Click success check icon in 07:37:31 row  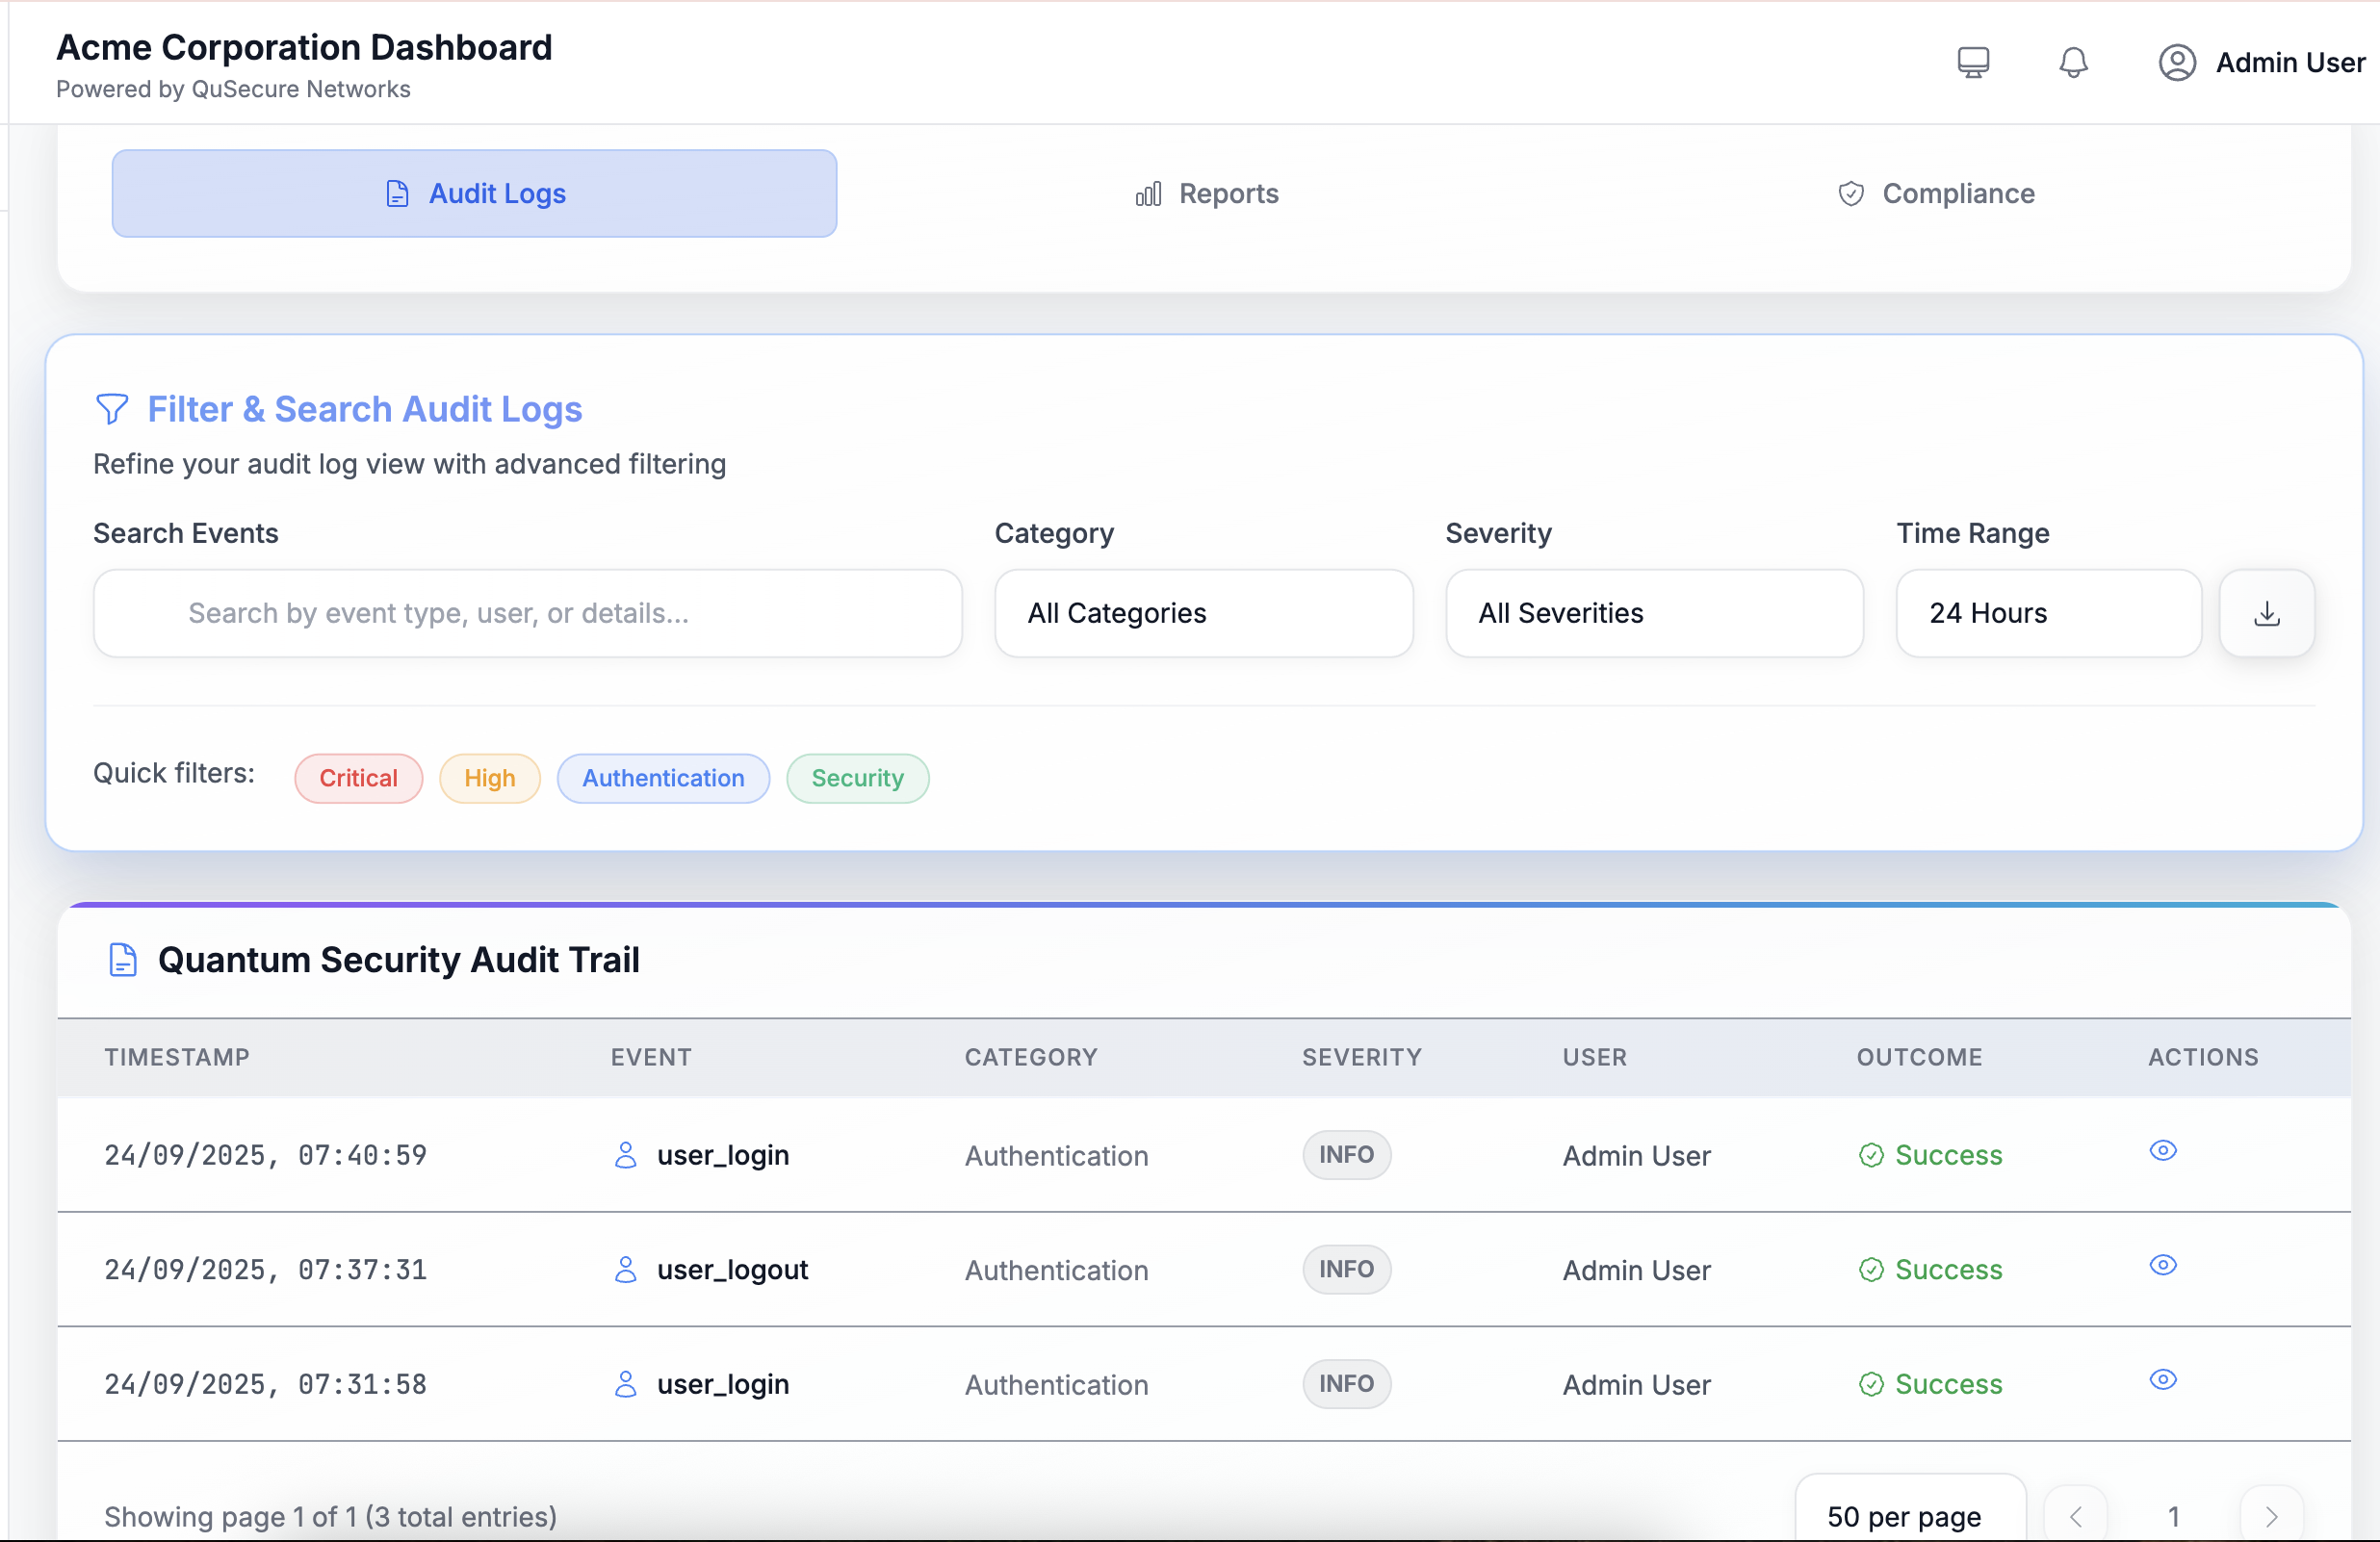click(x=1870, y=1270)
